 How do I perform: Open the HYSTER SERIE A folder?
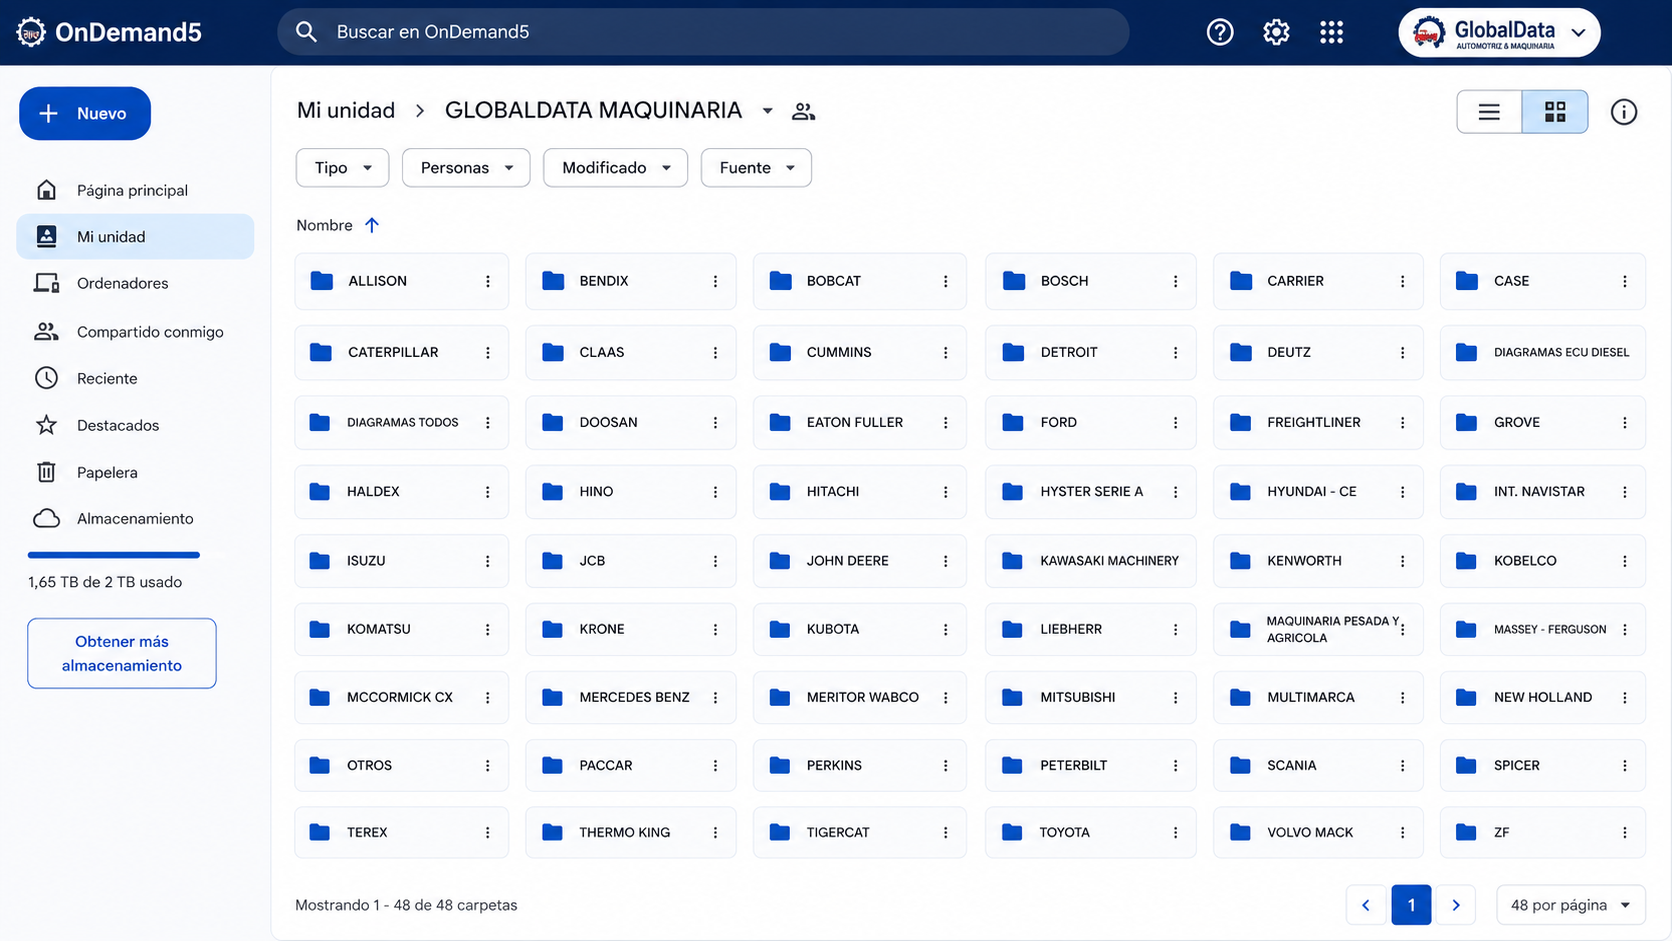tap(1090, 491)
